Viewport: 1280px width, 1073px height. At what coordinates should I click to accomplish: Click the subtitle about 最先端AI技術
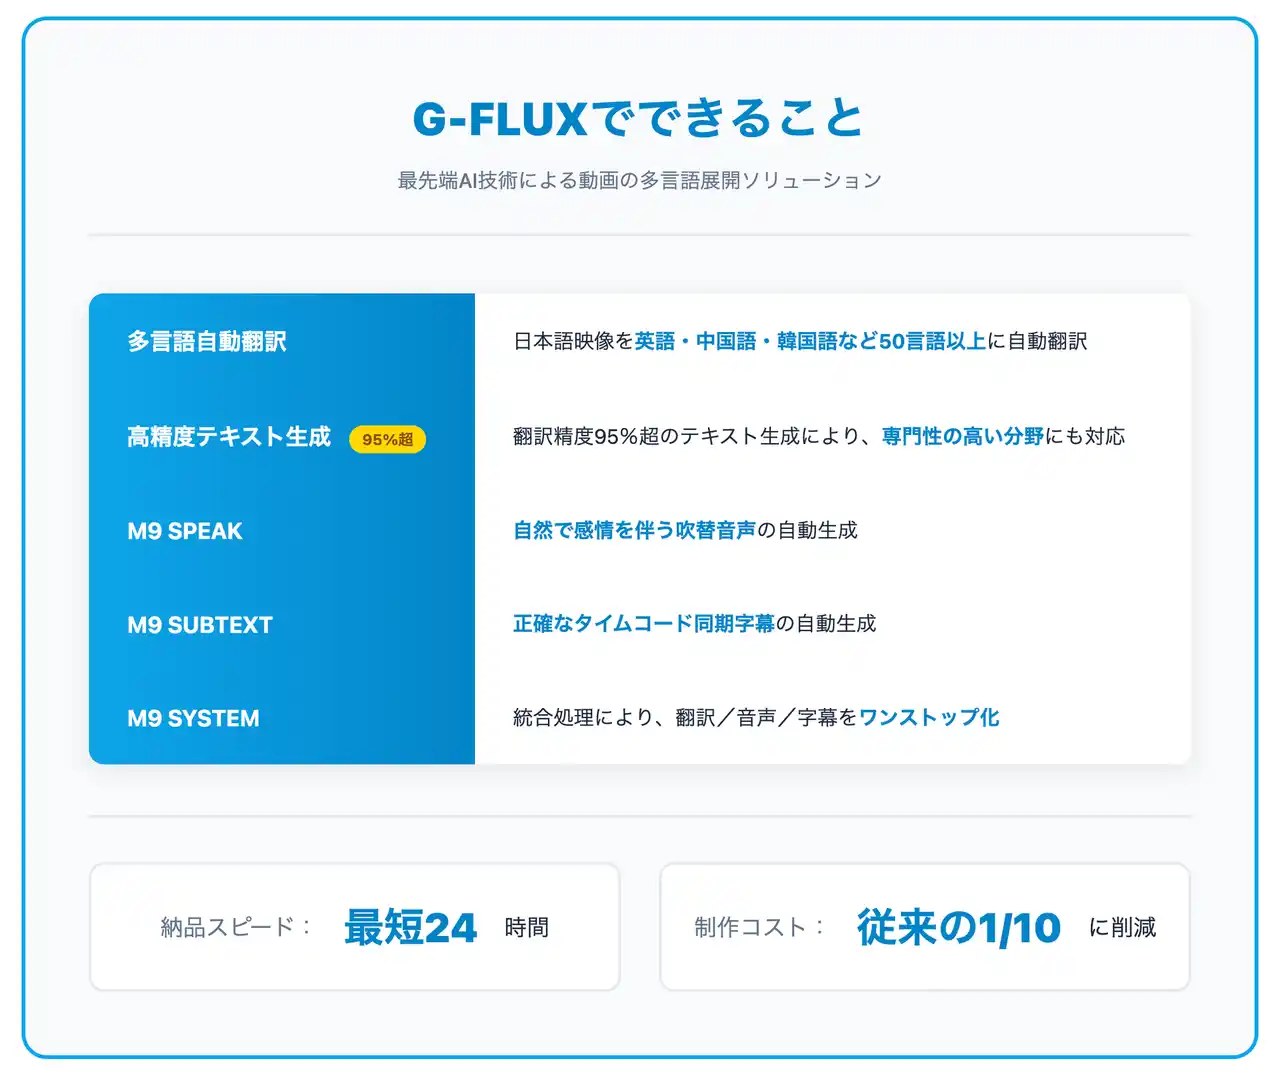pos(639,181)
